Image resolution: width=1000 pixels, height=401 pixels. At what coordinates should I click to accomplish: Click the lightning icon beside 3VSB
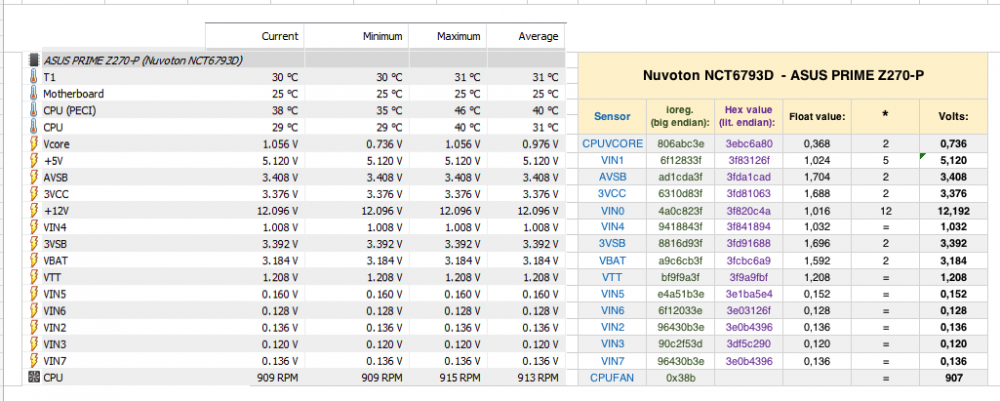(x=34, y=243)
